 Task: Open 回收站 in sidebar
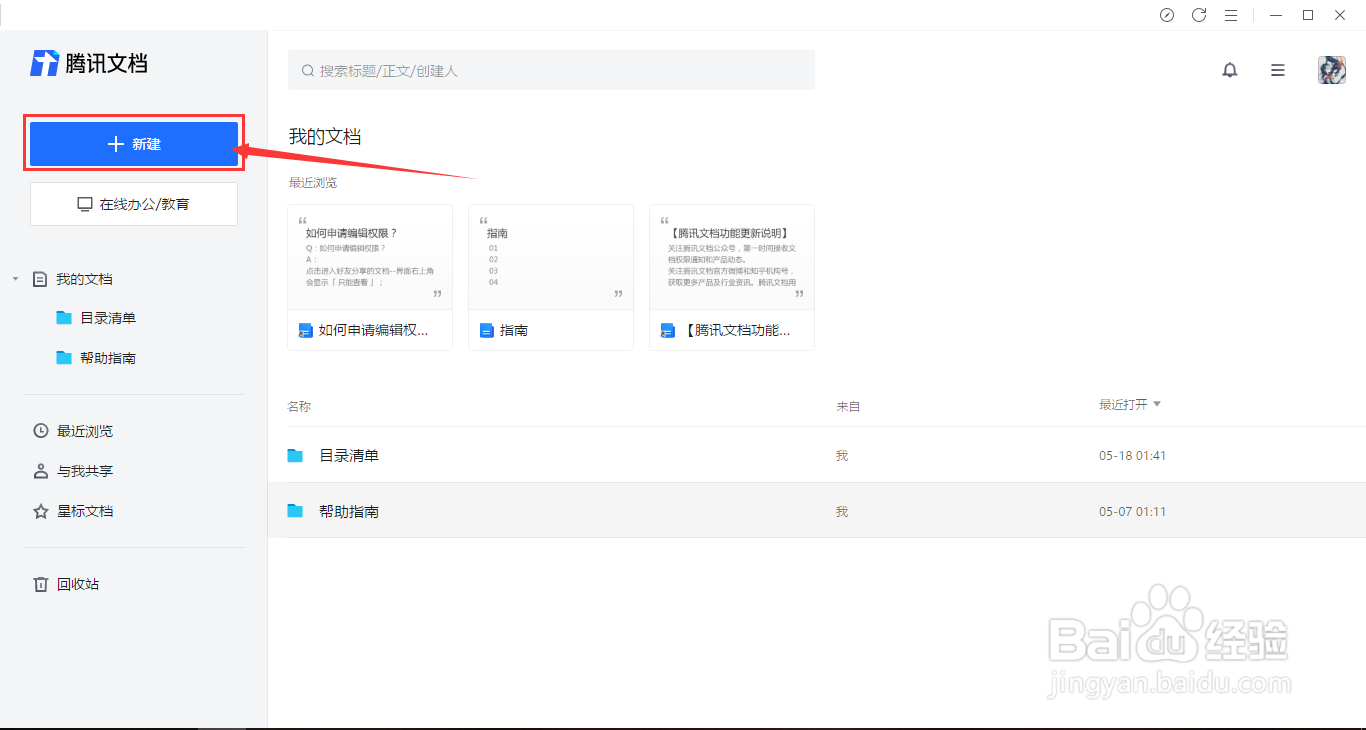point(78,584)
